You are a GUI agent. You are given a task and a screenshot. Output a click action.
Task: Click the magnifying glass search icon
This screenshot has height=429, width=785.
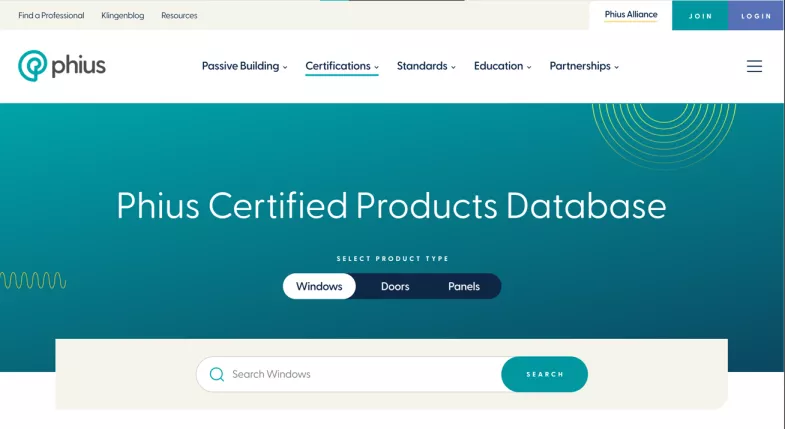pyautogui.click(x=217, y=374)
